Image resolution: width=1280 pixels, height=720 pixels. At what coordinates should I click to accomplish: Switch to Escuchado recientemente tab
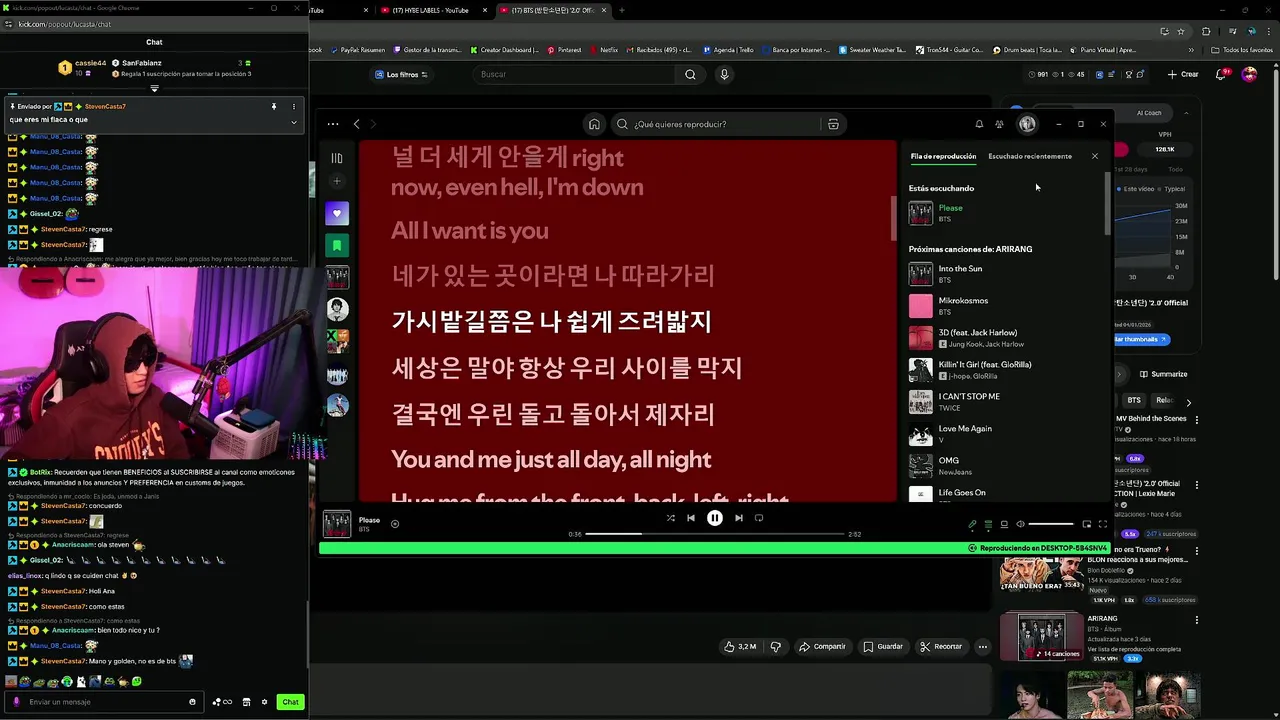pyautogui.click(x=1030, y=156)
